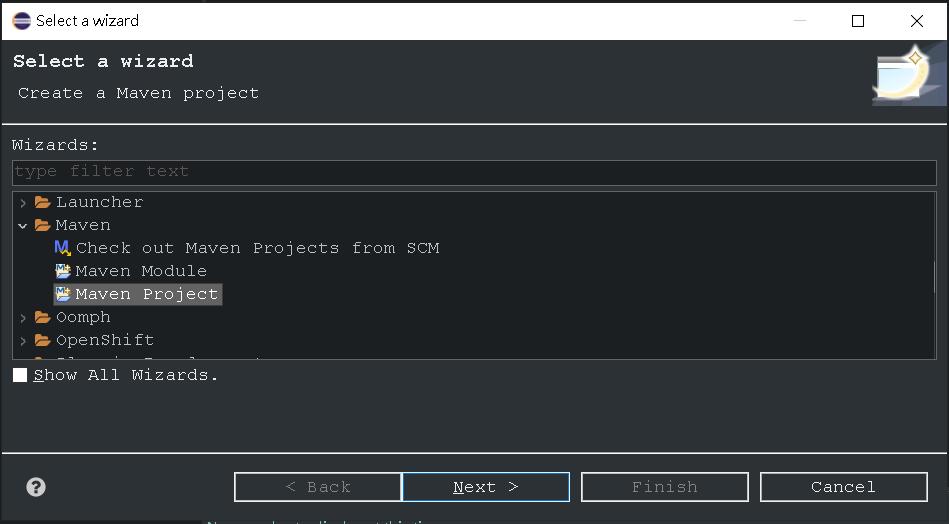
Task: Click the Maven folder icon
Action: tap(42, 225)
